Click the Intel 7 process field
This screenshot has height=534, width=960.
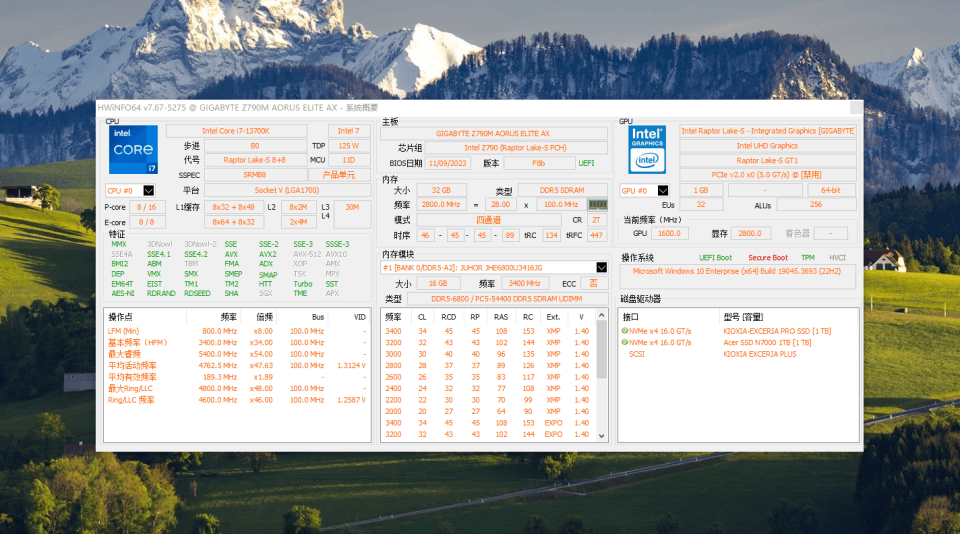pos(348,131)
